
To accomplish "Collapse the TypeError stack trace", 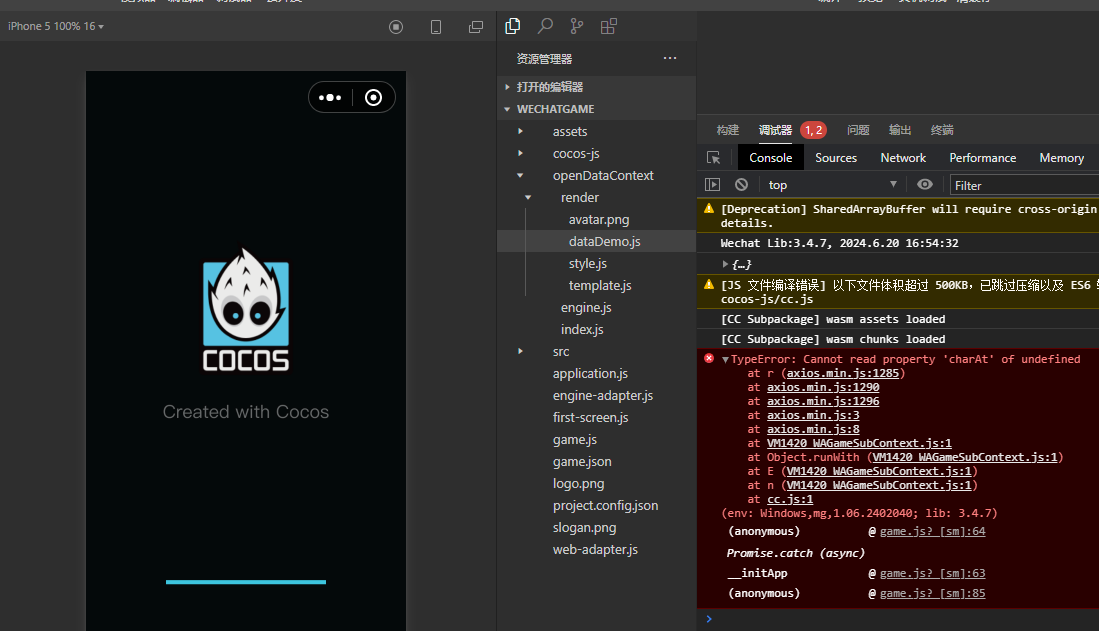I will (725, 359).
